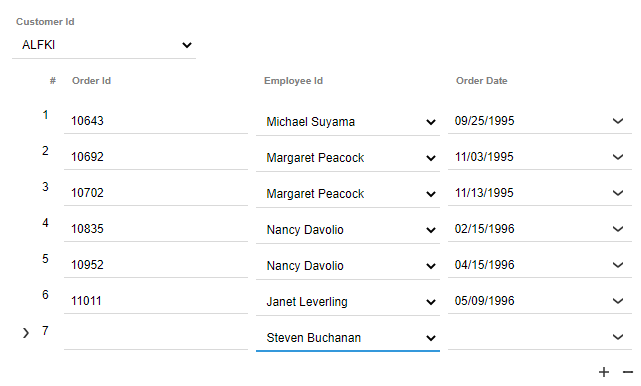Click the minus icon to remove a row
Screen dimensions: 641x386
[628, 372]
